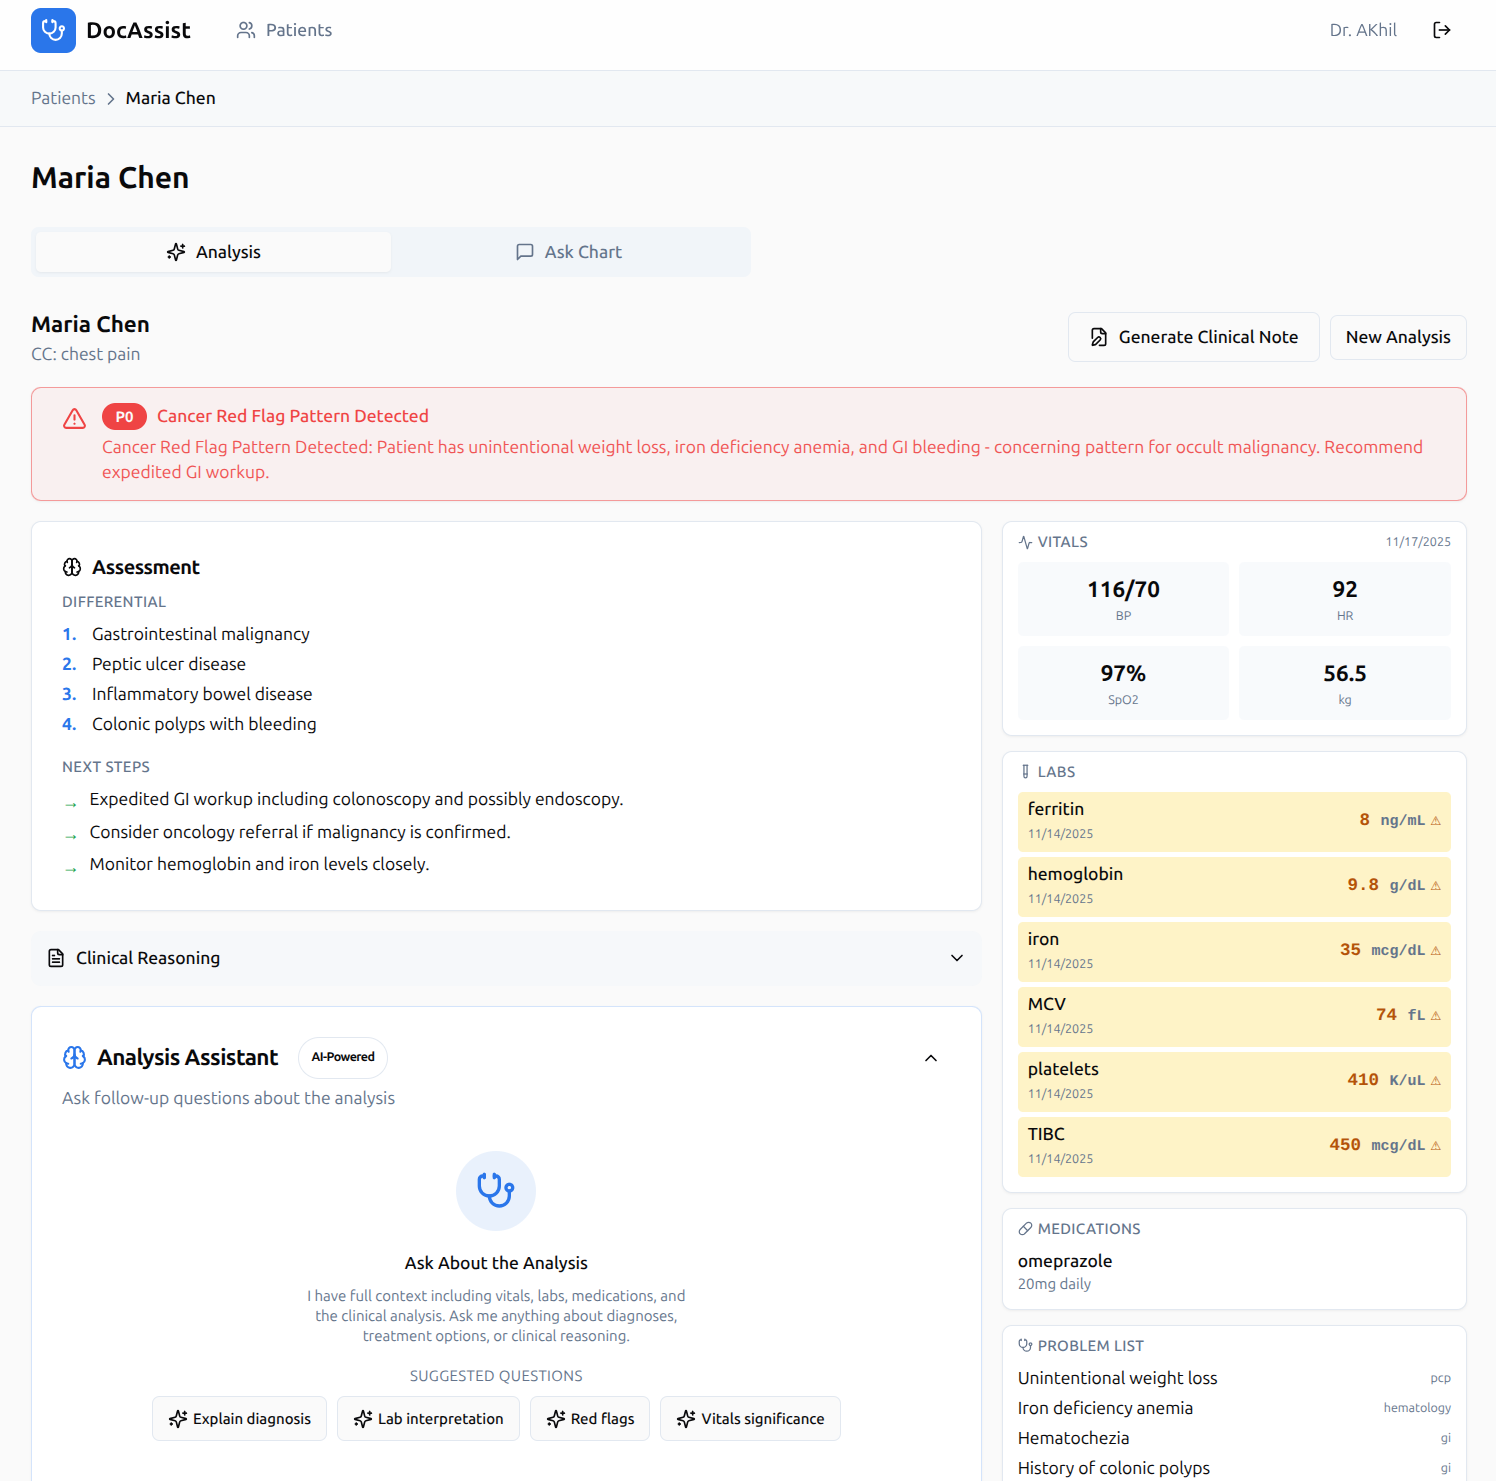Click the pill icon beside Medications header
1496x1481 pixels.
pyautogui.click(x=1025, y=1228)
